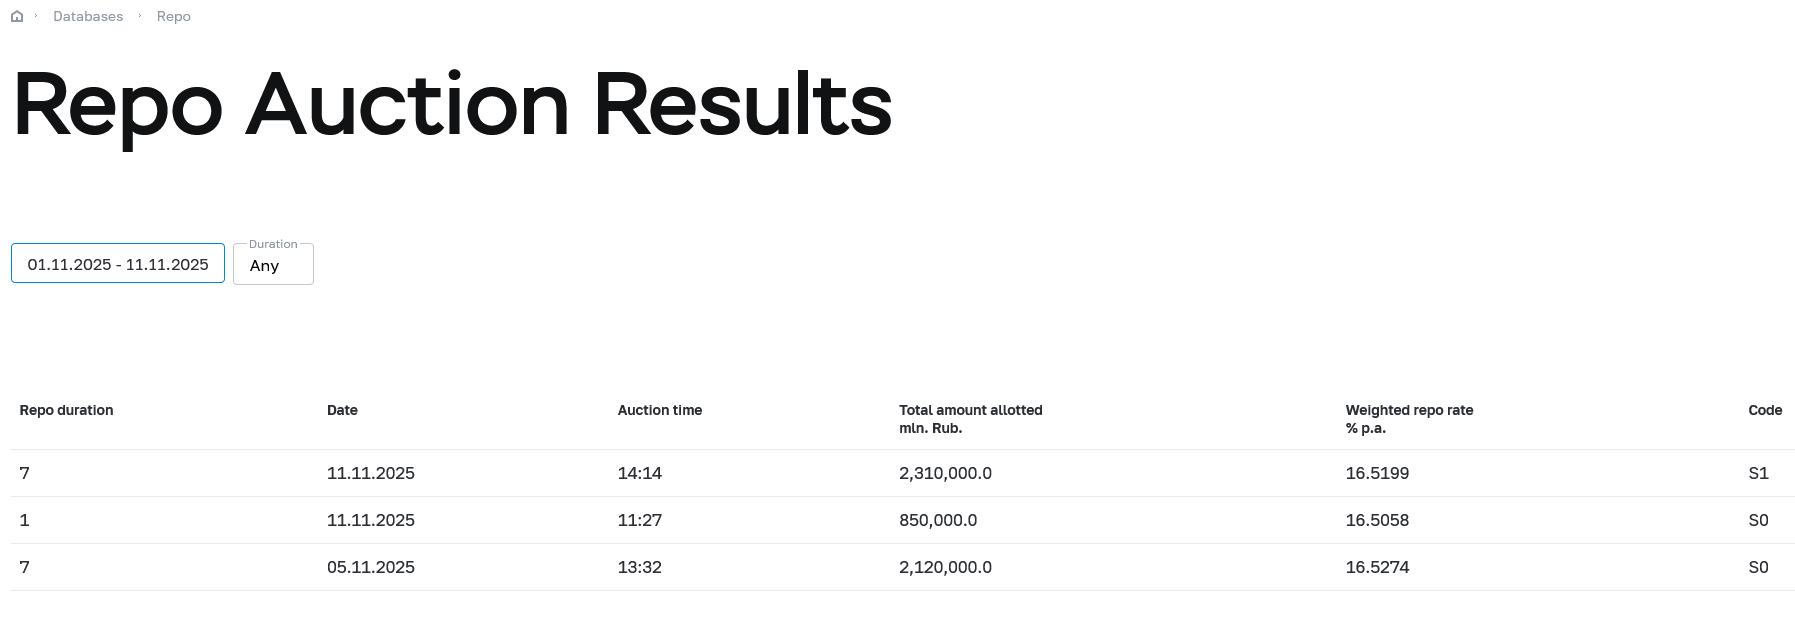Select the 05.11.2025 date cell
1795x620 pixels.
pos(370,567)
